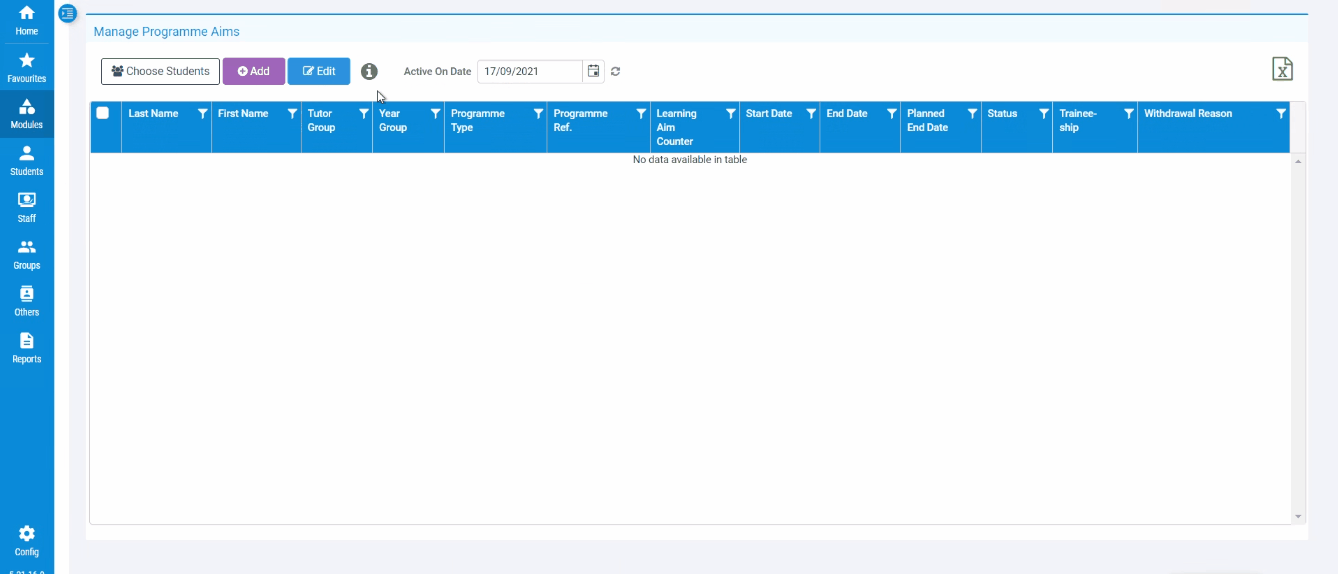
Task: Click the table scrollbar down arrow
Action: (1298, 516)
